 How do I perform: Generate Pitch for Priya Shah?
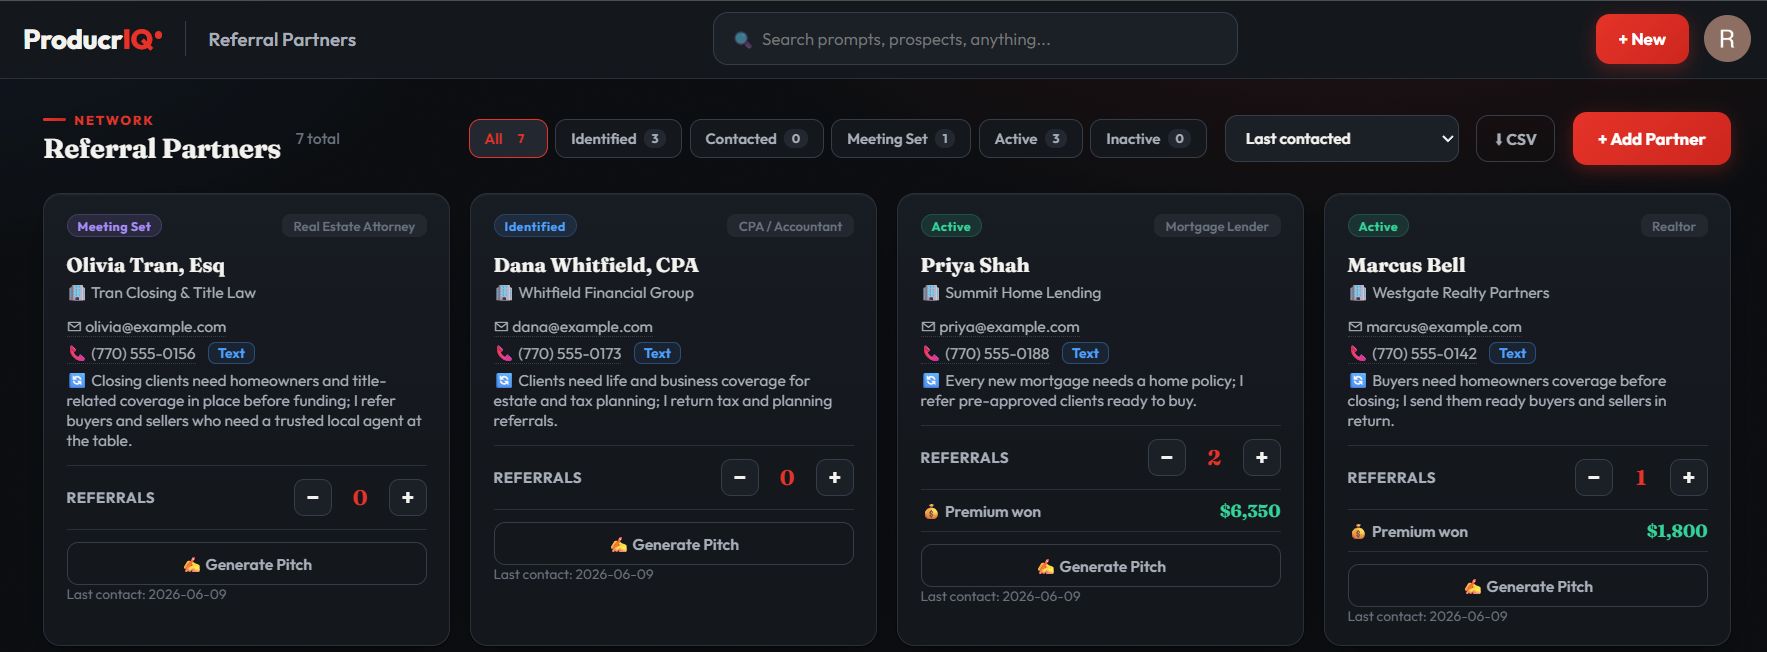coord(1101,566)
